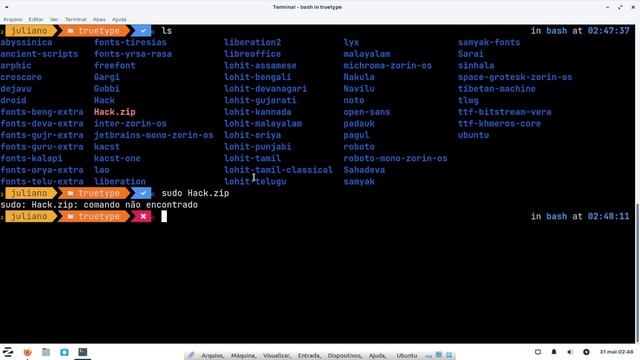Click the Hack.zip file name in the listing
640x360 pixels.
[x=115, y=112]
